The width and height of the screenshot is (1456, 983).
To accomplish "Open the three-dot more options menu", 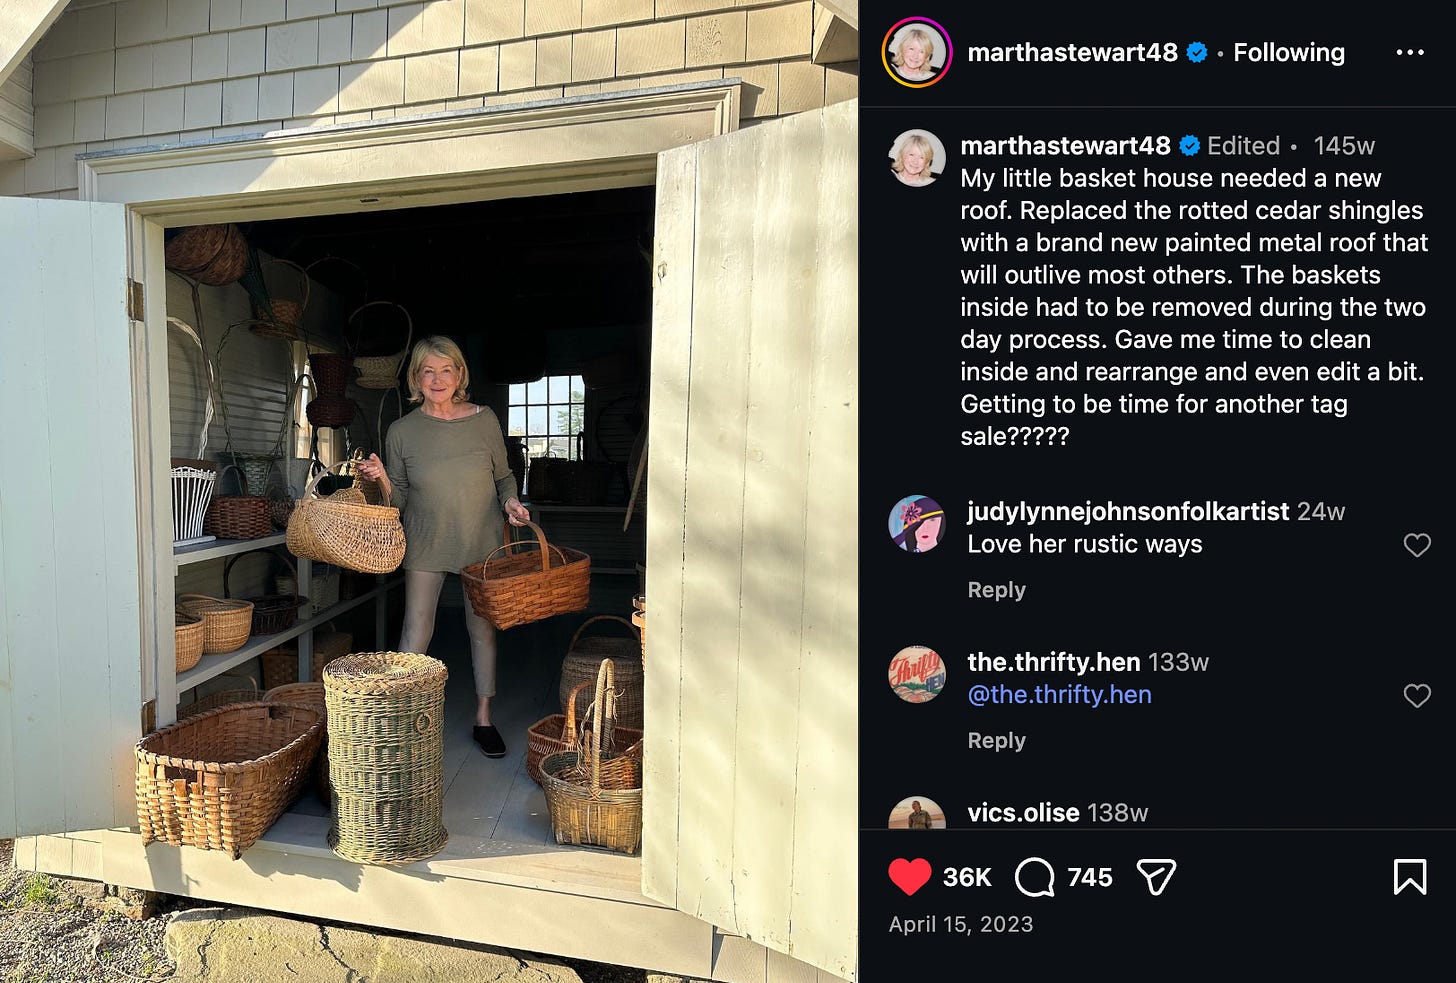I will pos(1409,52).
